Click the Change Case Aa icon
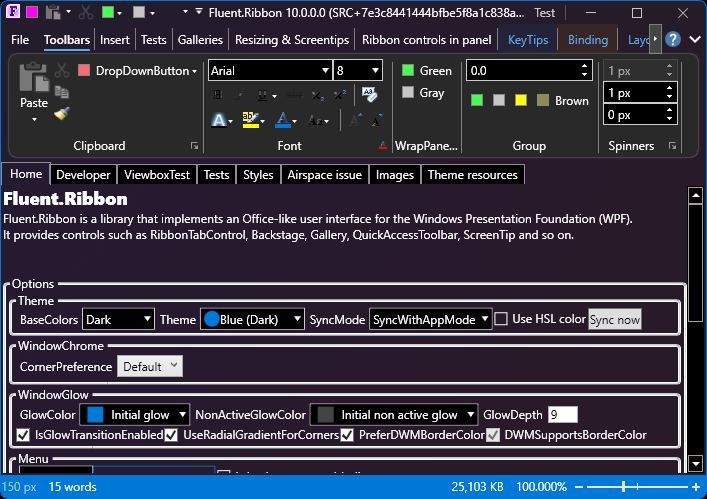This screenshot has width=707, height=499. click(315, 121)
